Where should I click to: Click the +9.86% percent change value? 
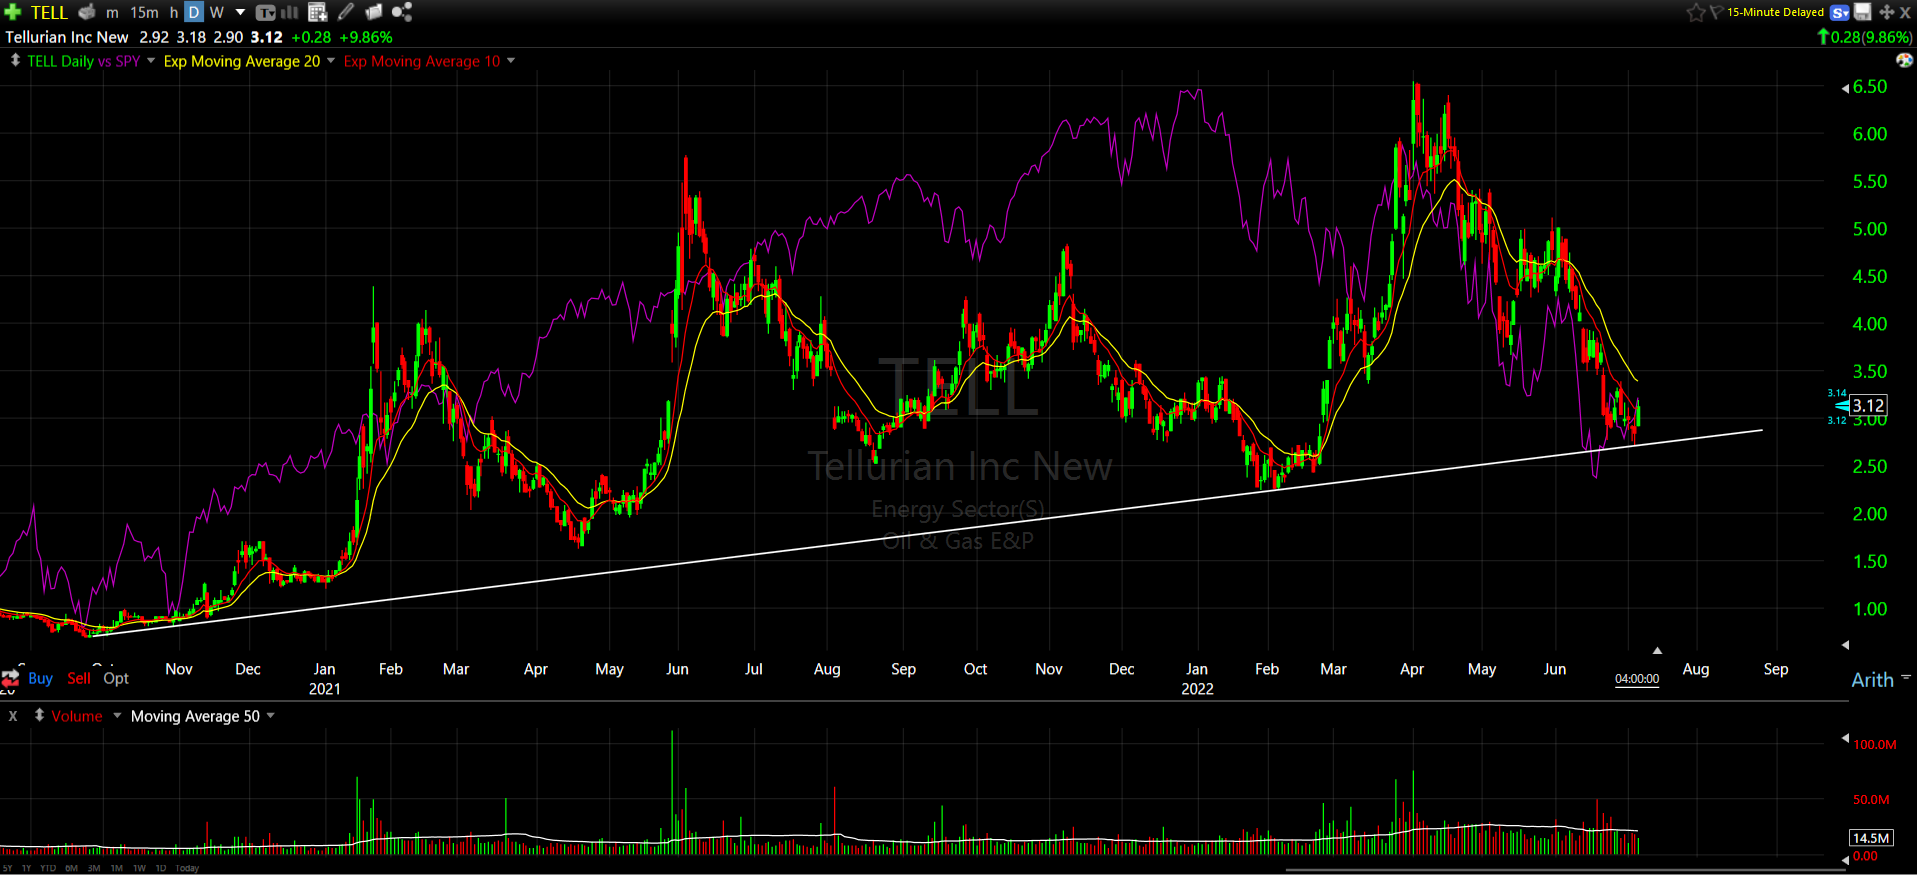click(366, 37)
